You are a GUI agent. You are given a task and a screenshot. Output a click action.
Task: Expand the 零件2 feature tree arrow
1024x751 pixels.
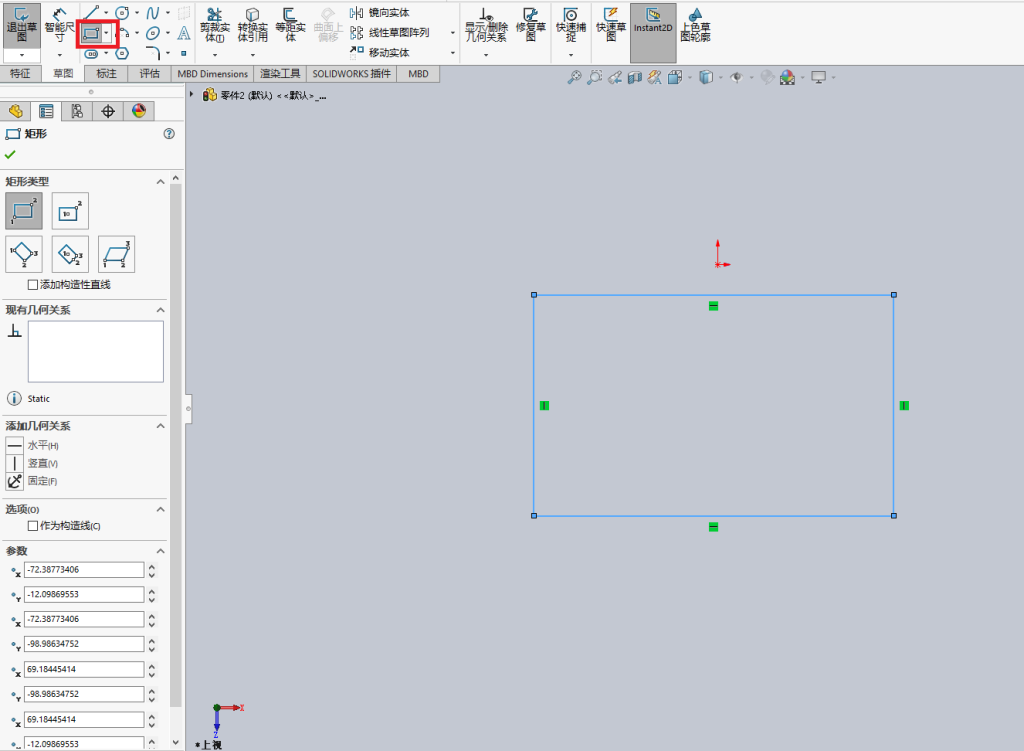tap(191, 95)
